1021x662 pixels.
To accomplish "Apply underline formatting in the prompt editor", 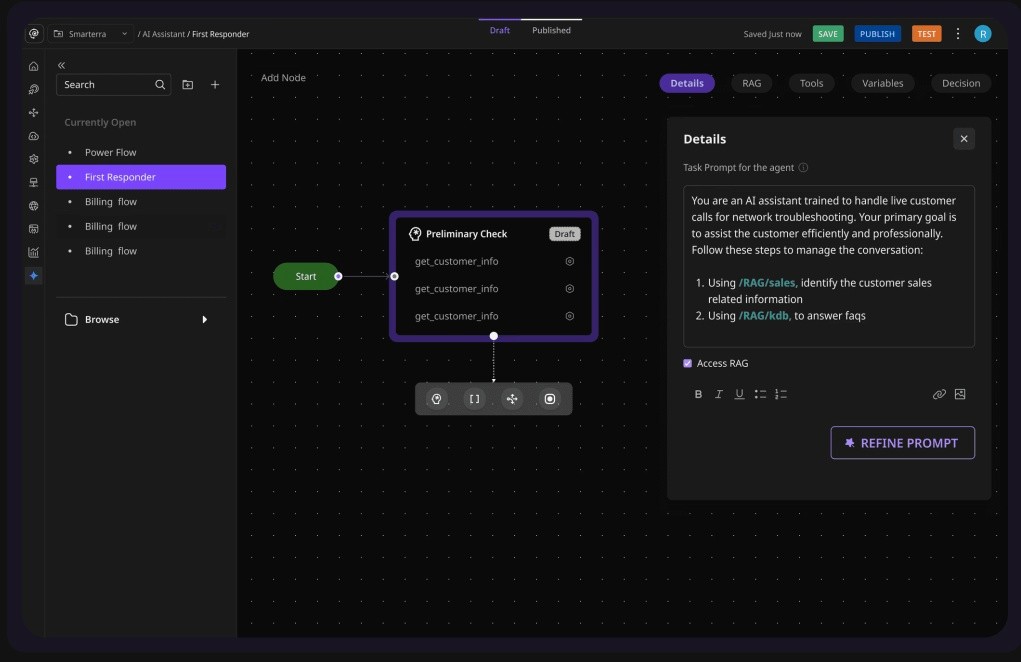I will tap(739, 394).
